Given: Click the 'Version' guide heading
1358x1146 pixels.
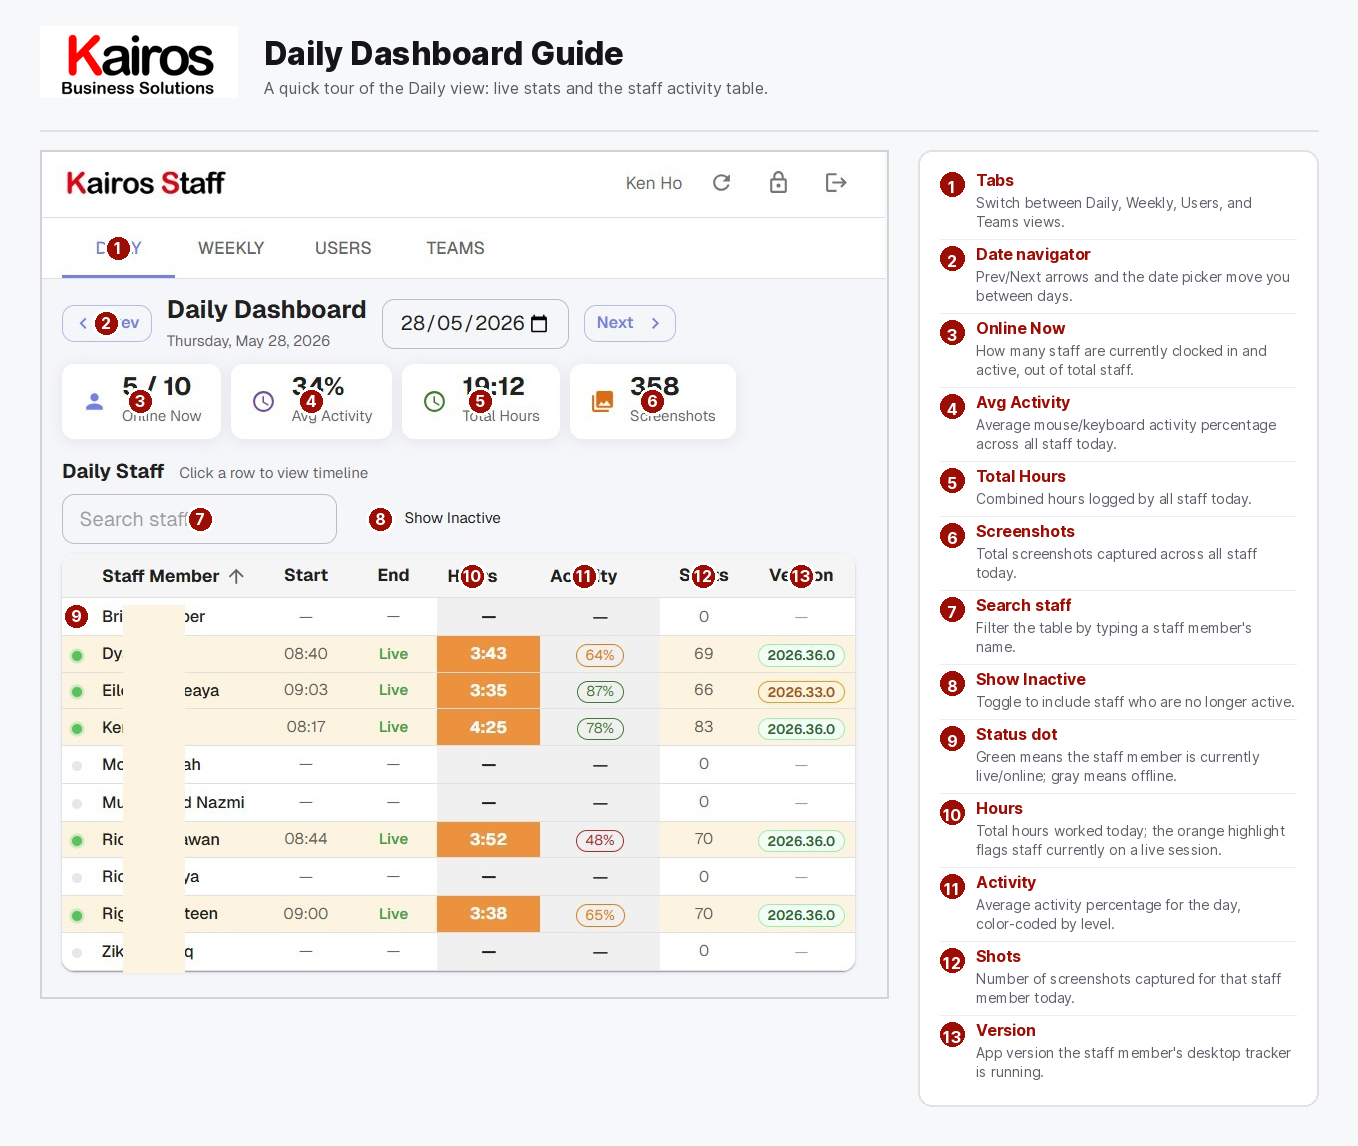Looking at the screenshot, I should pos(1006,1030).
